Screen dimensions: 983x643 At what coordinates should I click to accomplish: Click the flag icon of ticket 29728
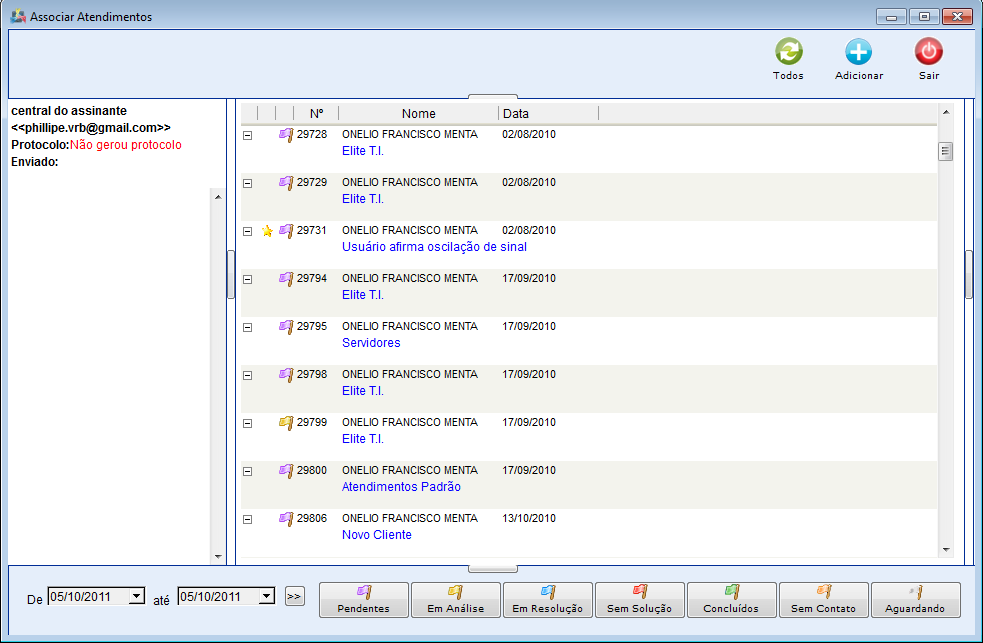pos(286,135)
